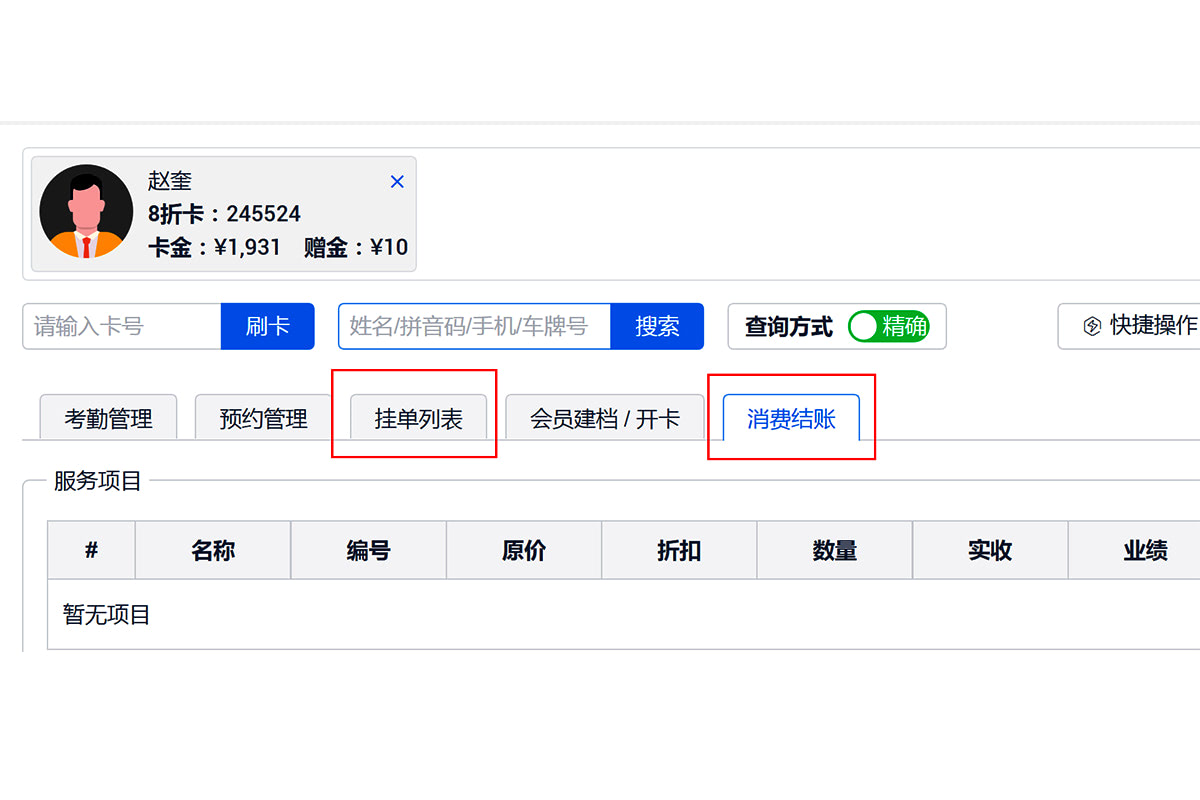Image resolution: width=1200 pixels, height=800 pixels.
Task: Click the 搜索 search button
Action: [x=657, y=326]
